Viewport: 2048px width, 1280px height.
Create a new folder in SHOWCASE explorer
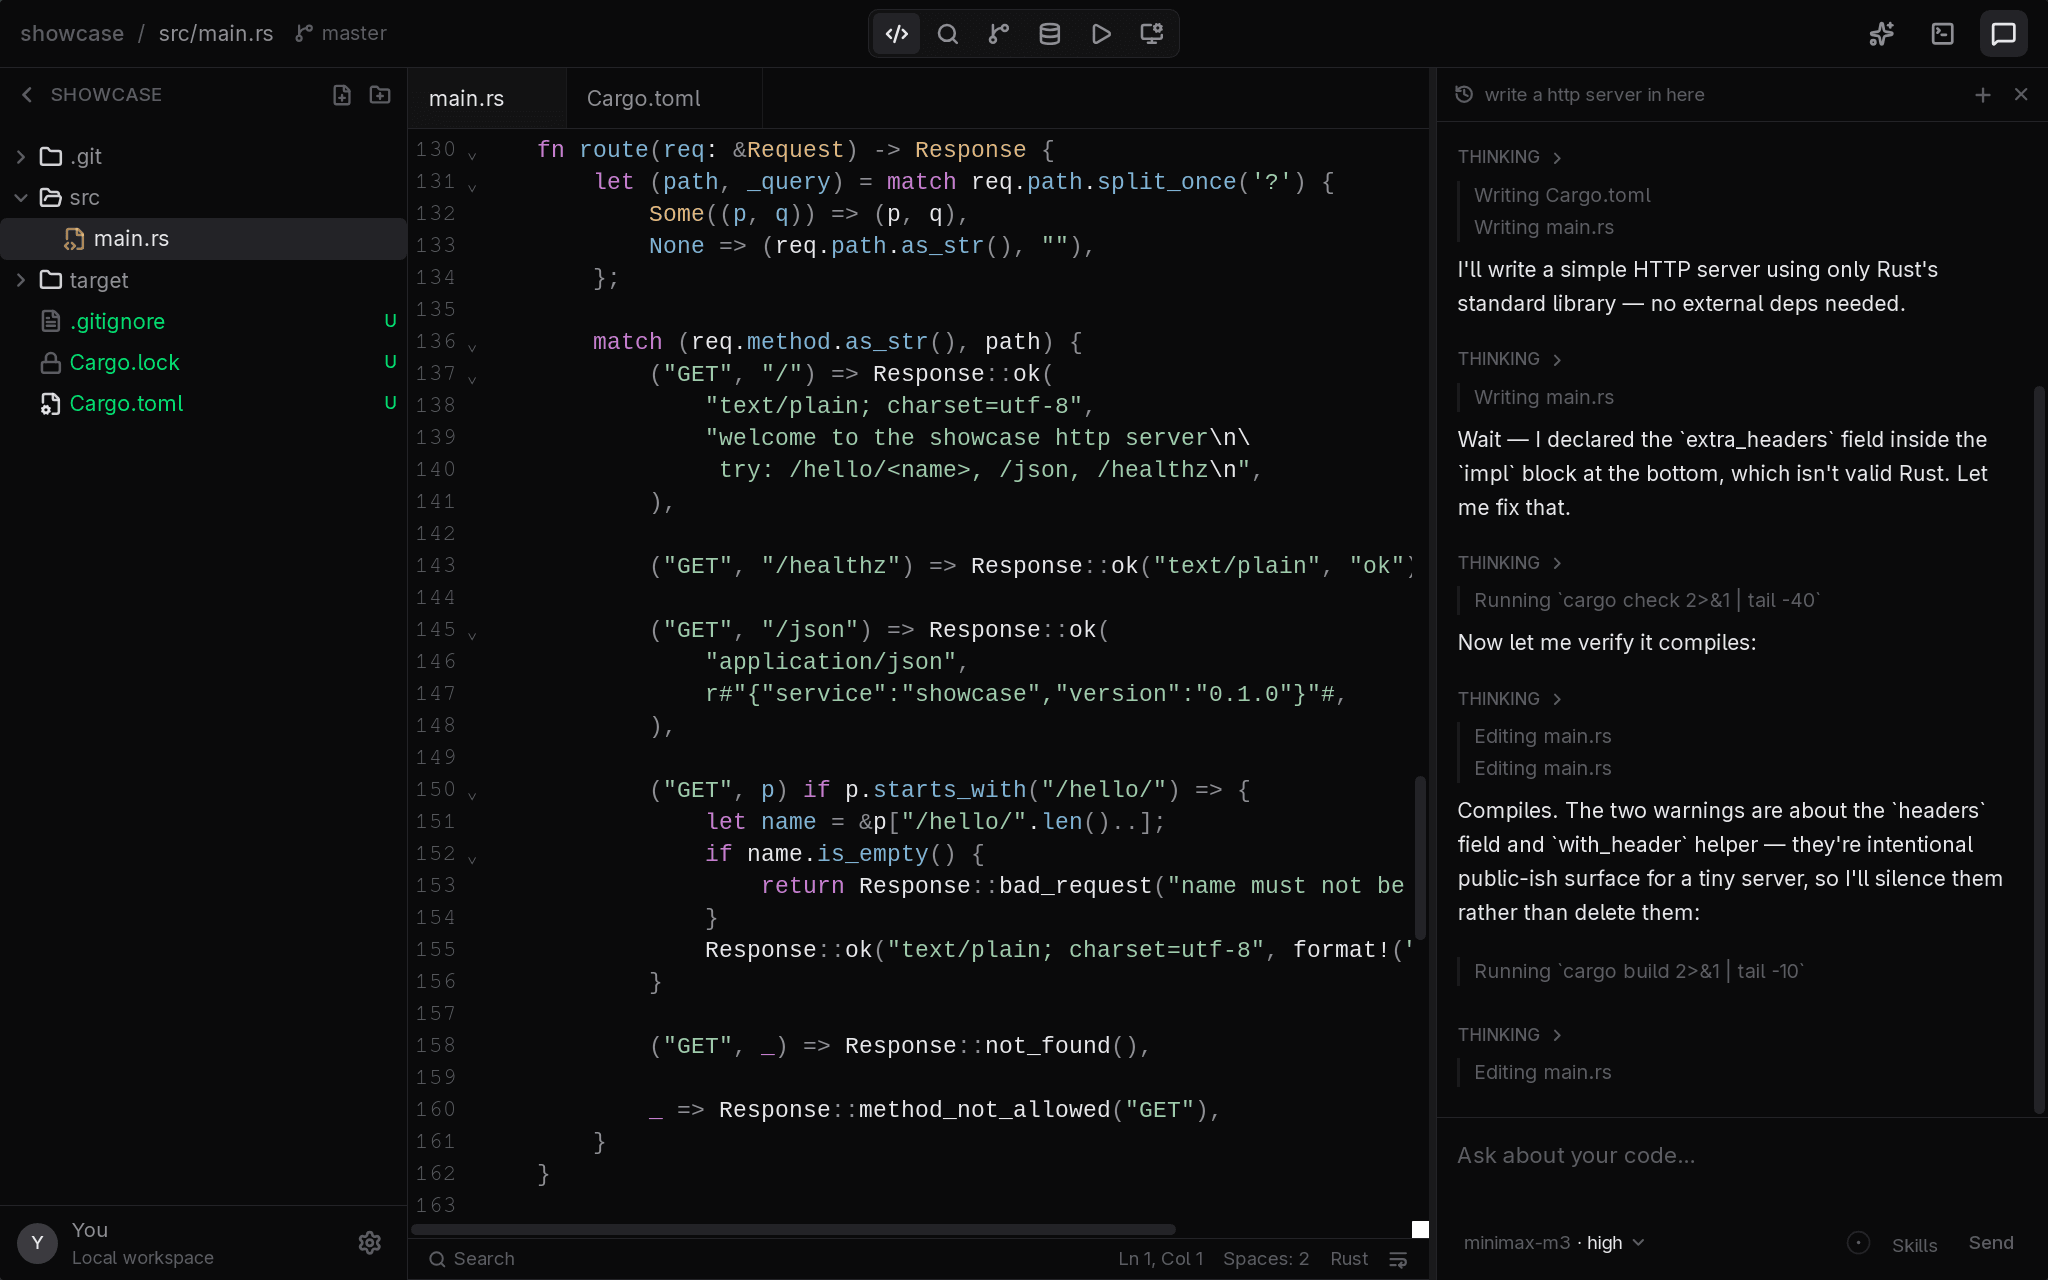coord(380,95)
